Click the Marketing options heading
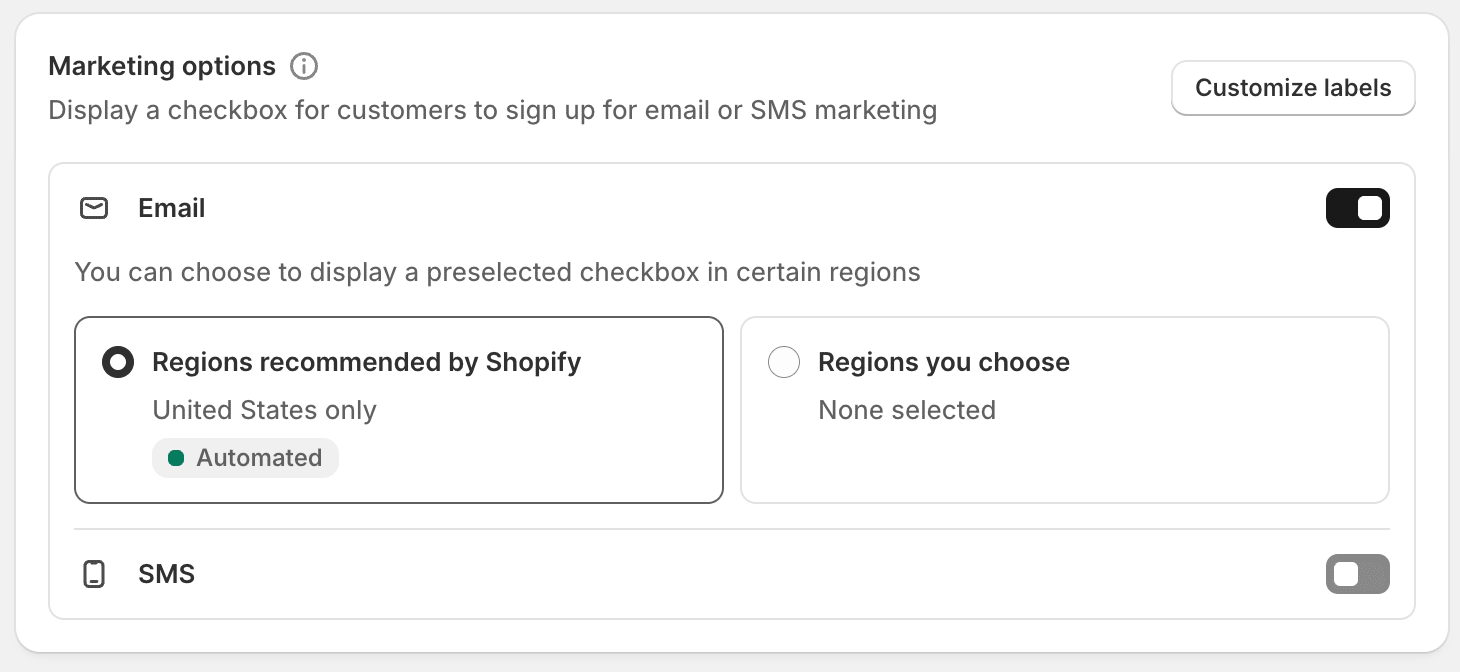This screenshot has width=1460, height=672. 162,67
